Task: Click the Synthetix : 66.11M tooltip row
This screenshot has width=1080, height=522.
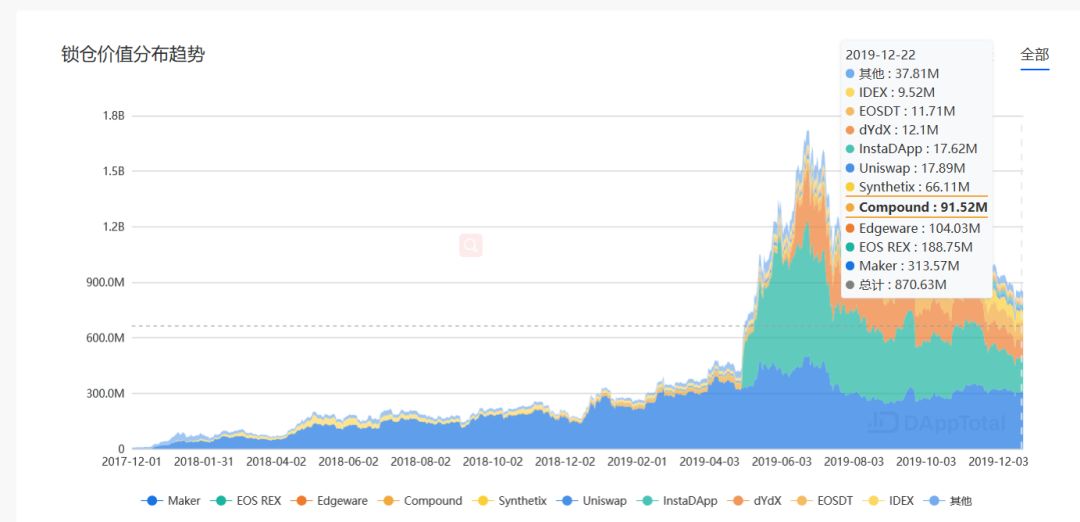Action: (908, 187)
